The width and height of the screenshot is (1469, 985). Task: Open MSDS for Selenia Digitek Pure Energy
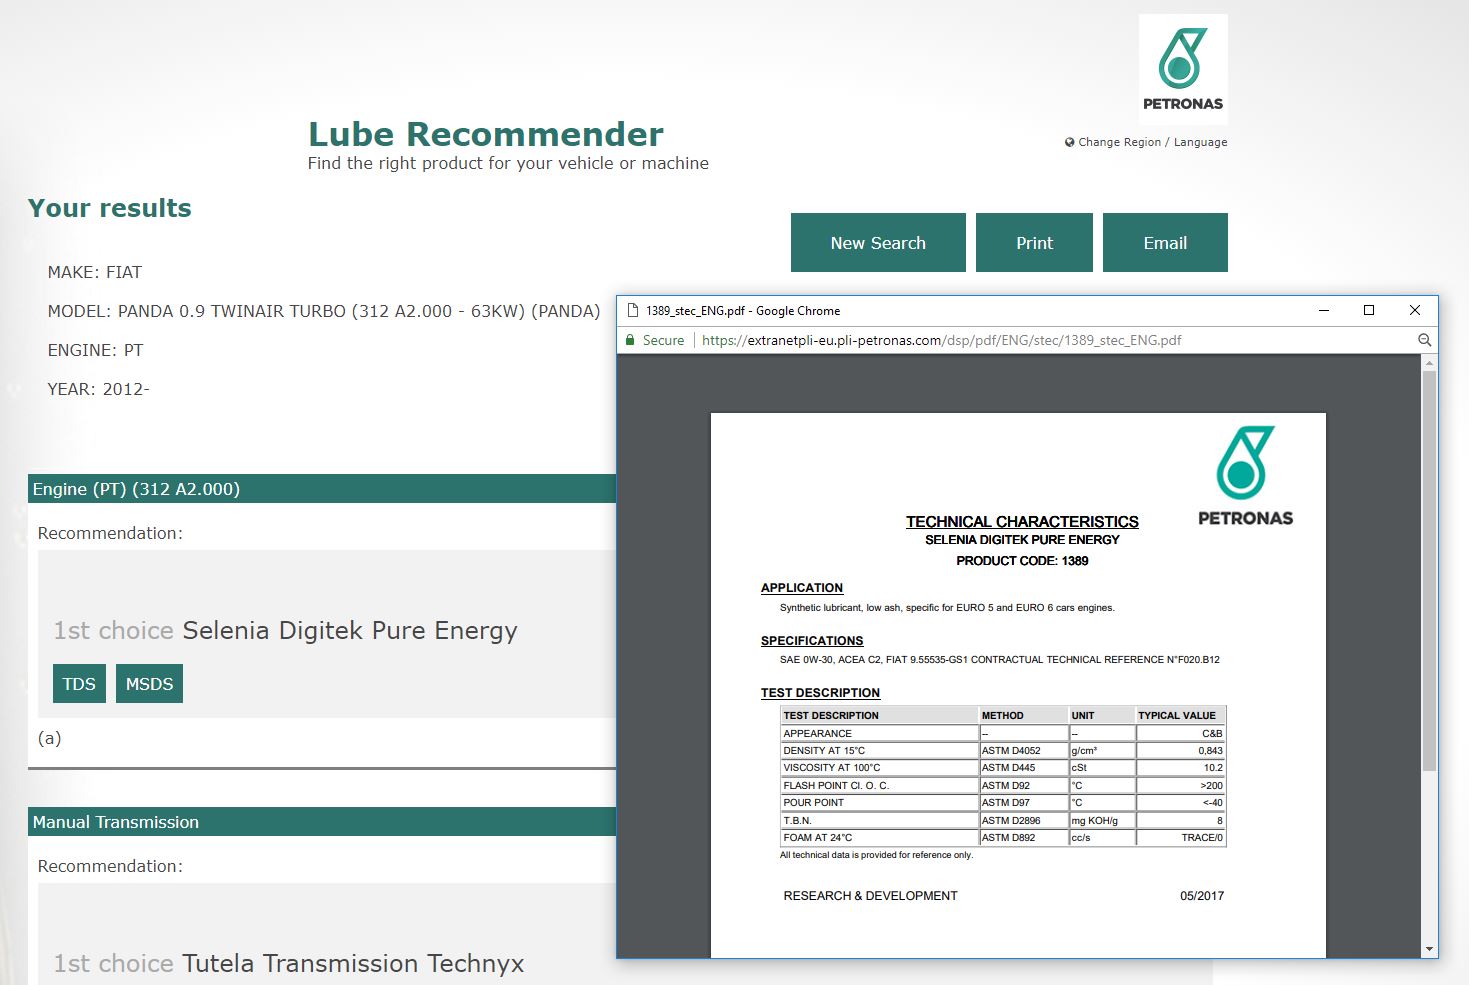click(149, 684)
